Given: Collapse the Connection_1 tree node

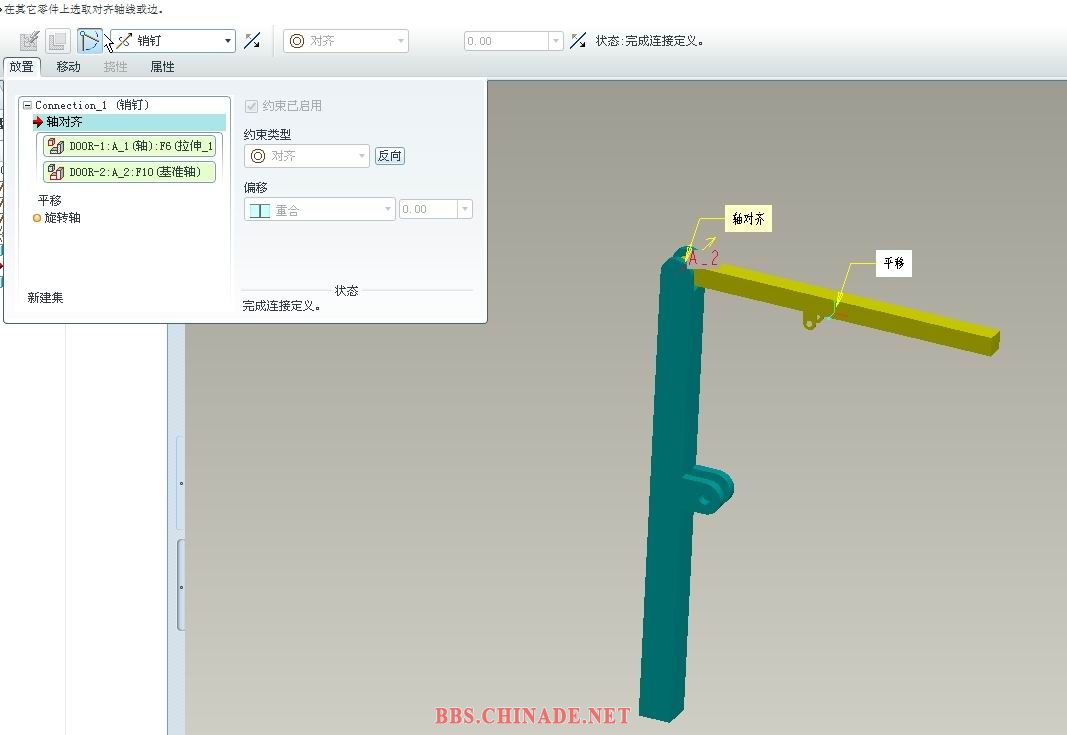Looking at the screenshot, I should (x=27, y=105).
